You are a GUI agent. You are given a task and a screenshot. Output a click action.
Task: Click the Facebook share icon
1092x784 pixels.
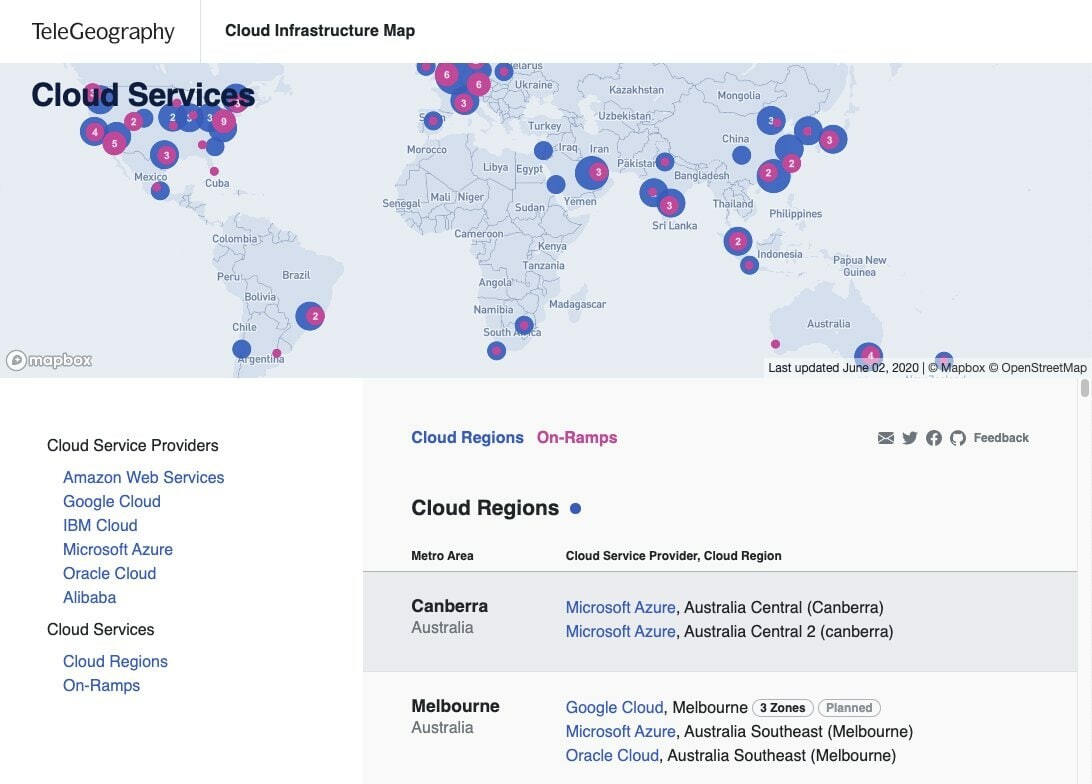coord(934,438)
